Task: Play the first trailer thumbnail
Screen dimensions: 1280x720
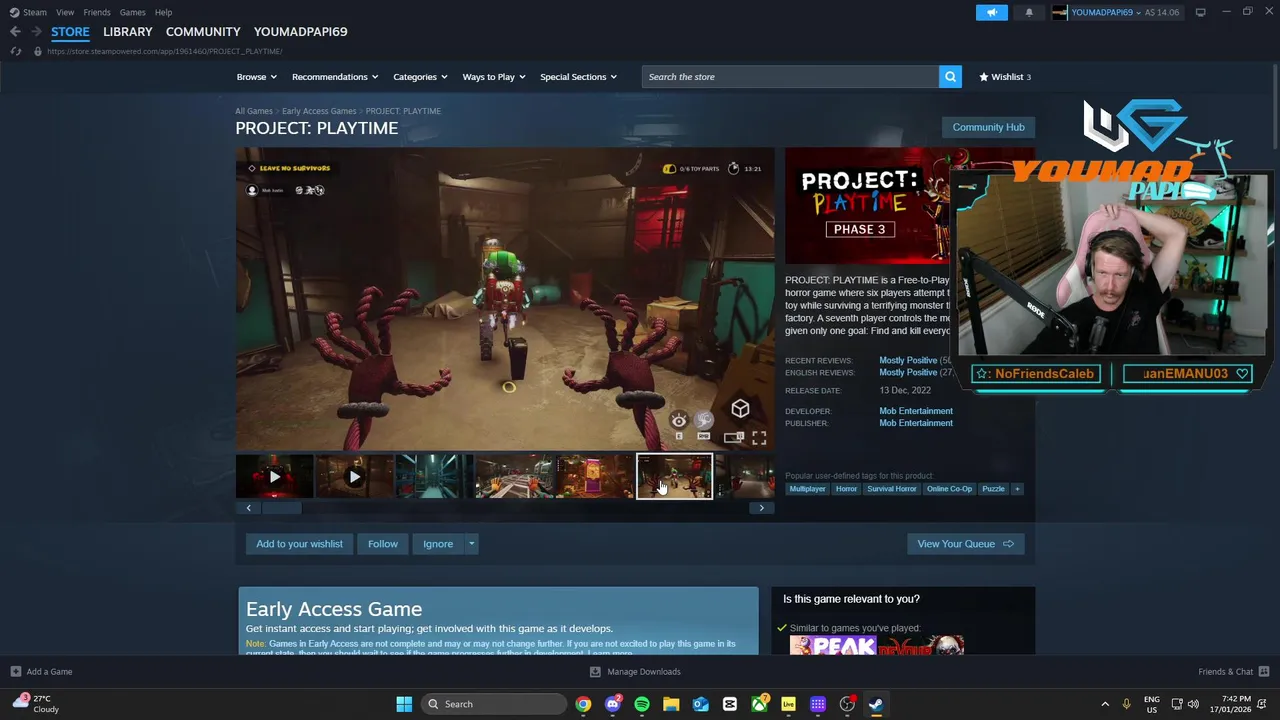Action: [275, 477]
